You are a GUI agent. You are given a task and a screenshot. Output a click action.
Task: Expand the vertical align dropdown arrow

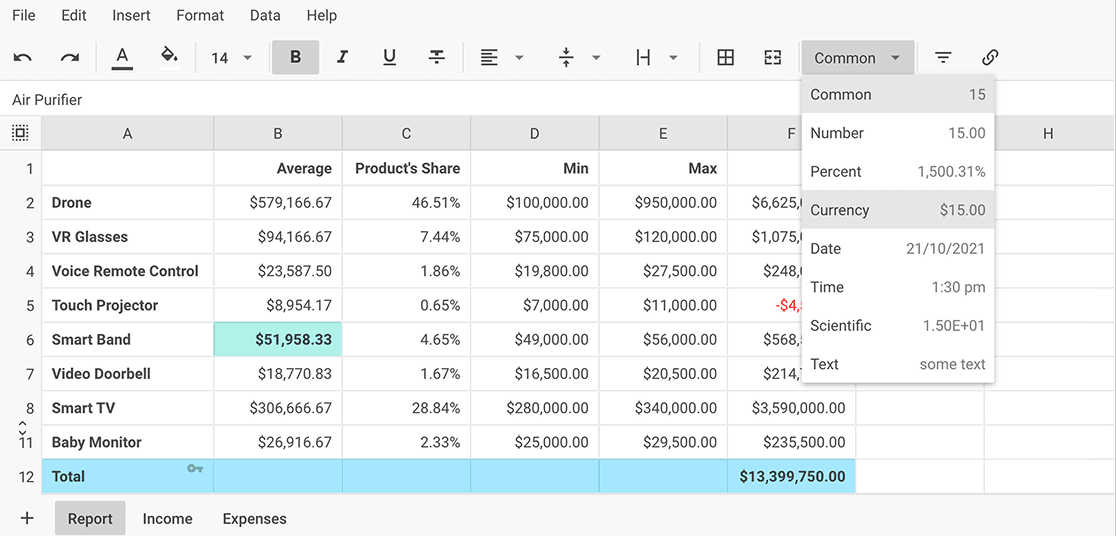[596, 58]
